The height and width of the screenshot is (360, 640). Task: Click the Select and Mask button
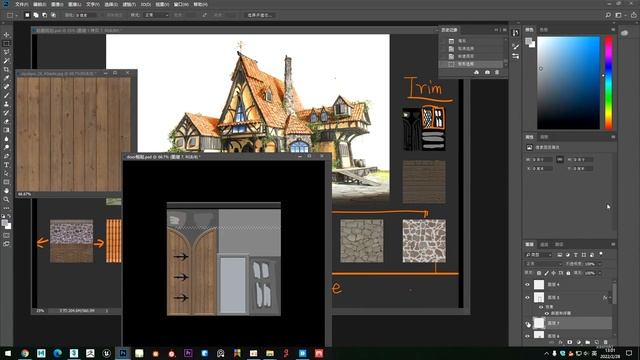point(260,15)
